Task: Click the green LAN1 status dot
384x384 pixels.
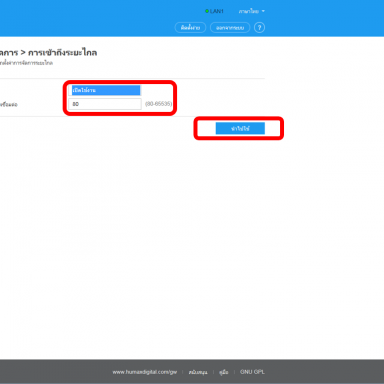Action: click(207, 11)
